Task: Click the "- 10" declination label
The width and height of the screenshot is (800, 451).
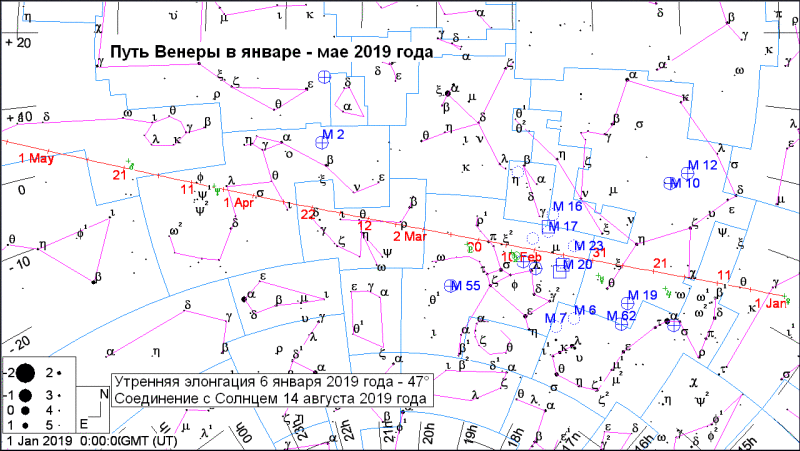Action: (x=19, y=264)
